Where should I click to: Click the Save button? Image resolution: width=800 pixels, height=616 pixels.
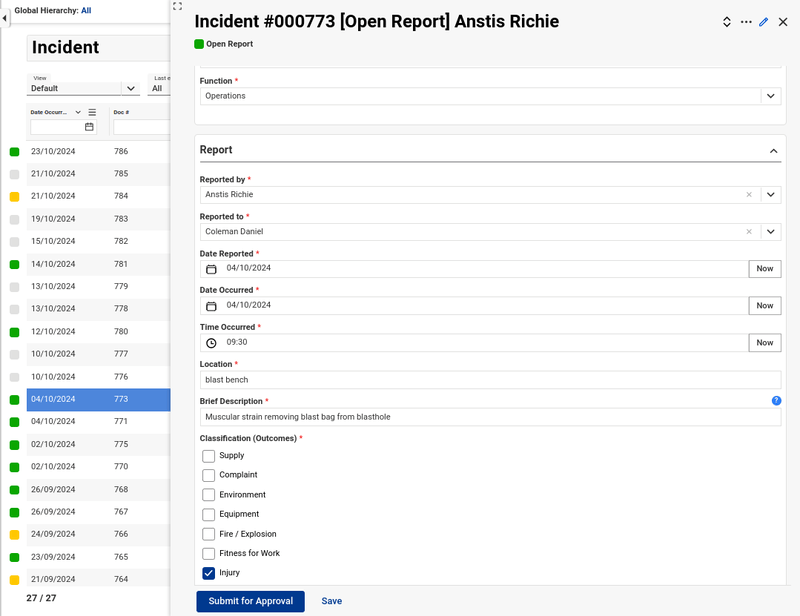pyautogui.click(x=331, y=601)
